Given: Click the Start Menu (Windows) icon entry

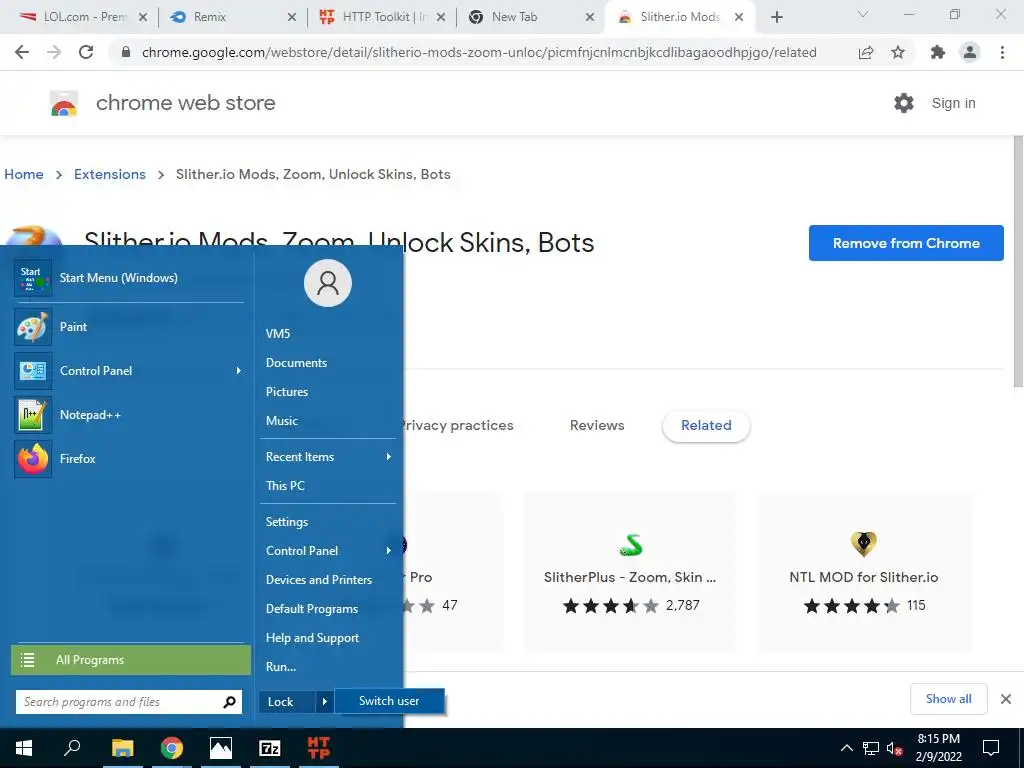Looking at the screenshot, I should coord(129,278).
